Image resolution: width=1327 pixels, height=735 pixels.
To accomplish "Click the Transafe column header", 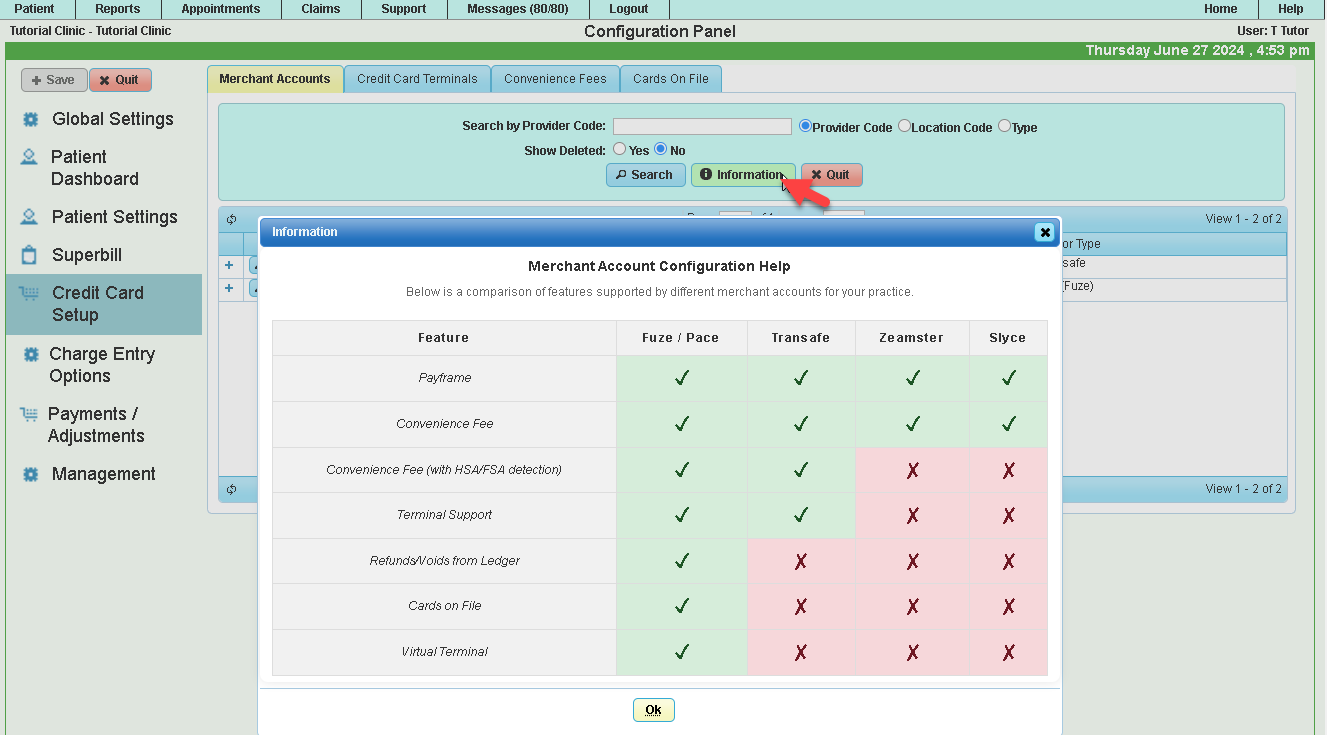I will (x=801, y=338).
